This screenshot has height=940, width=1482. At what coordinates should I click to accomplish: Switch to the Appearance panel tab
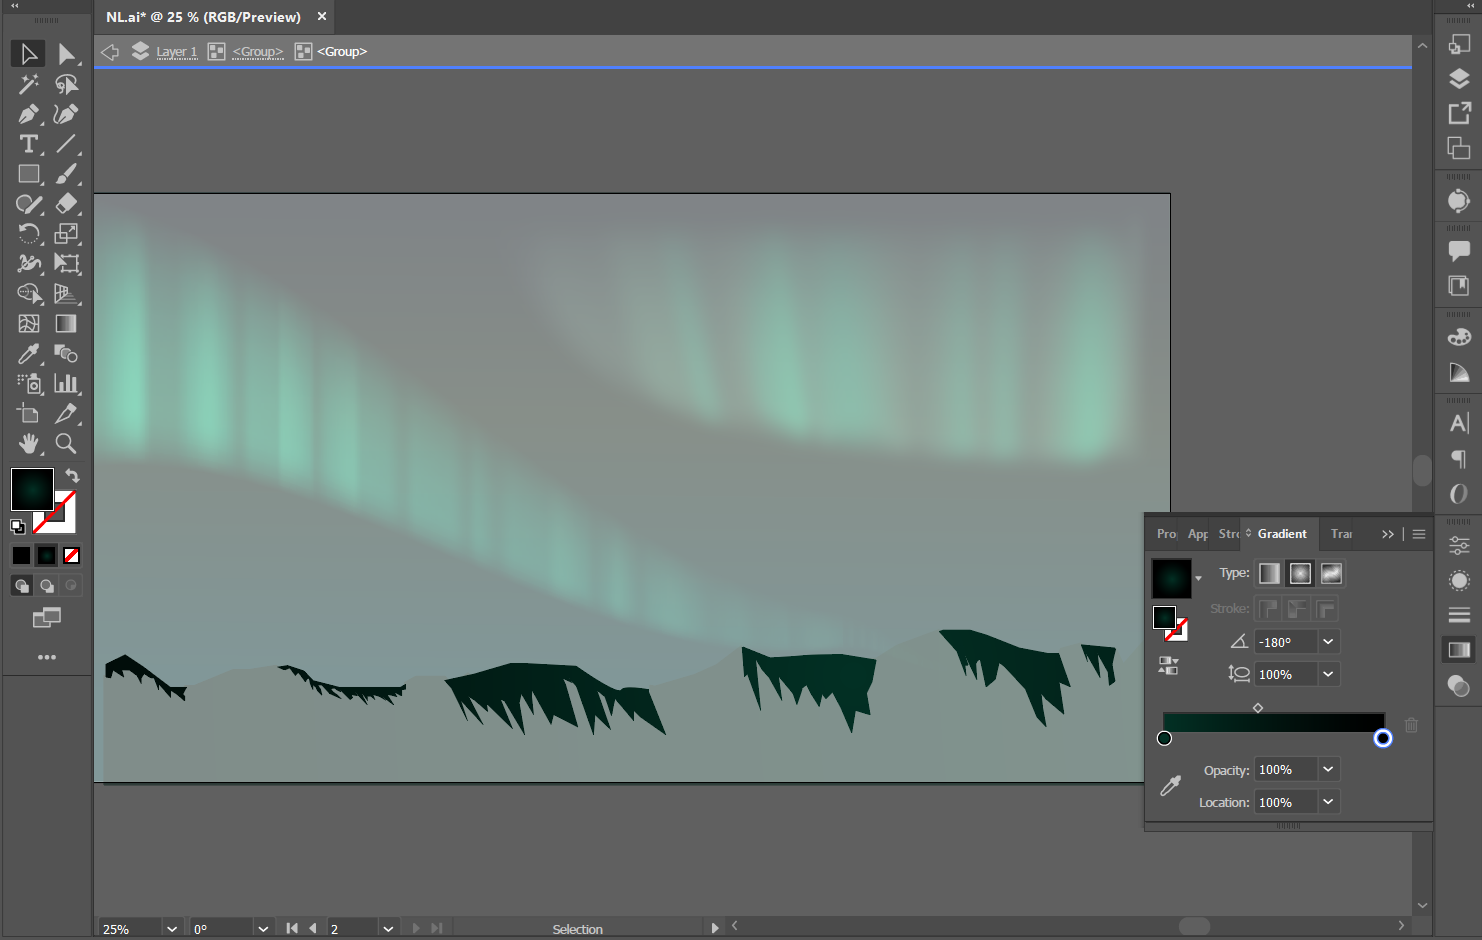click(1197, 534)
